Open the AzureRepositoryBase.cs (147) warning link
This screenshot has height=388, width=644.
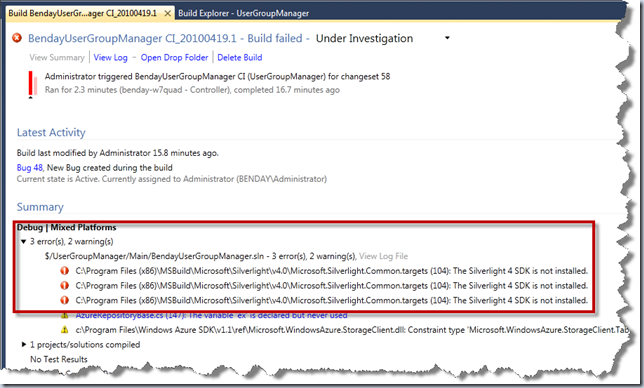(x=212, y=315)
